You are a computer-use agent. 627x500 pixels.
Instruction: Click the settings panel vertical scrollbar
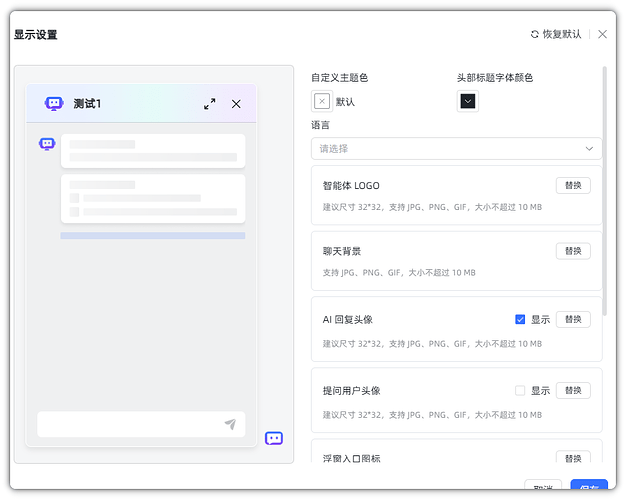605,180
